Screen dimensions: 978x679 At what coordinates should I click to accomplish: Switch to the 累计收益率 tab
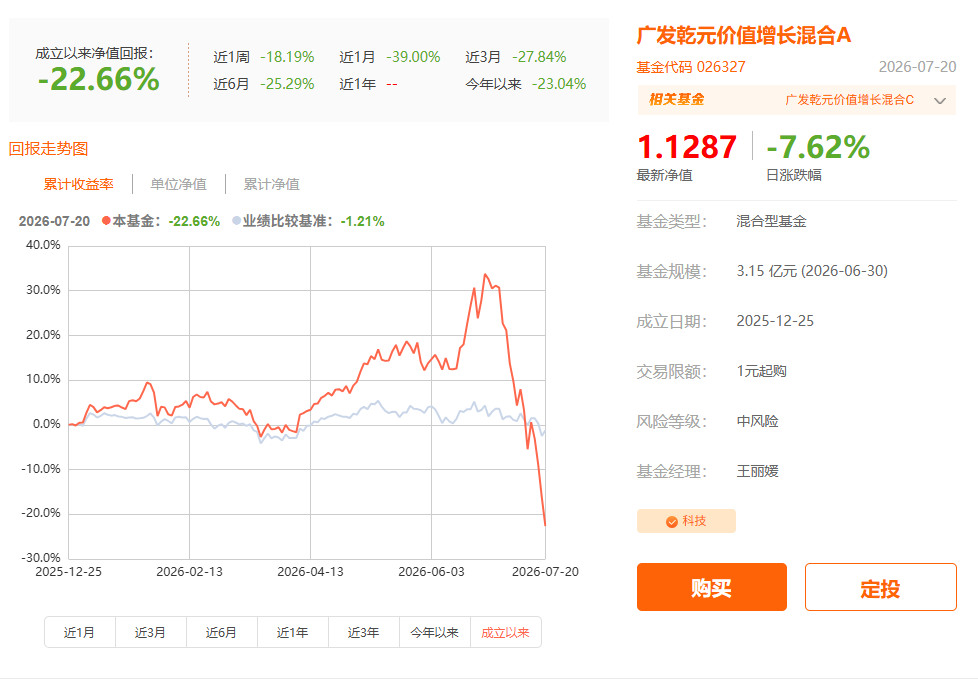coord(79,184)
